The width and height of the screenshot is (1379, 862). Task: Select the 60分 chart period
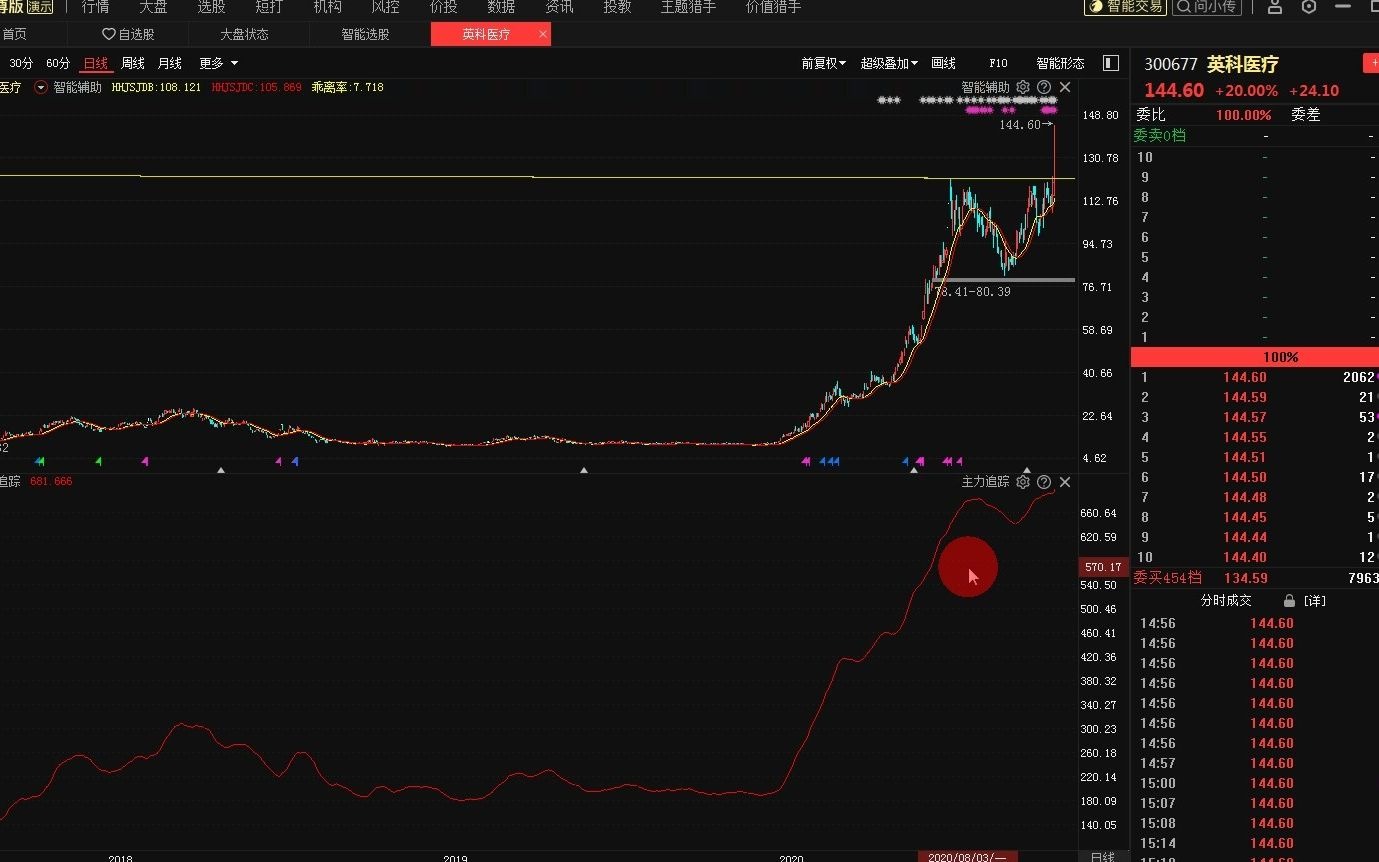click(x=58, y=63)
